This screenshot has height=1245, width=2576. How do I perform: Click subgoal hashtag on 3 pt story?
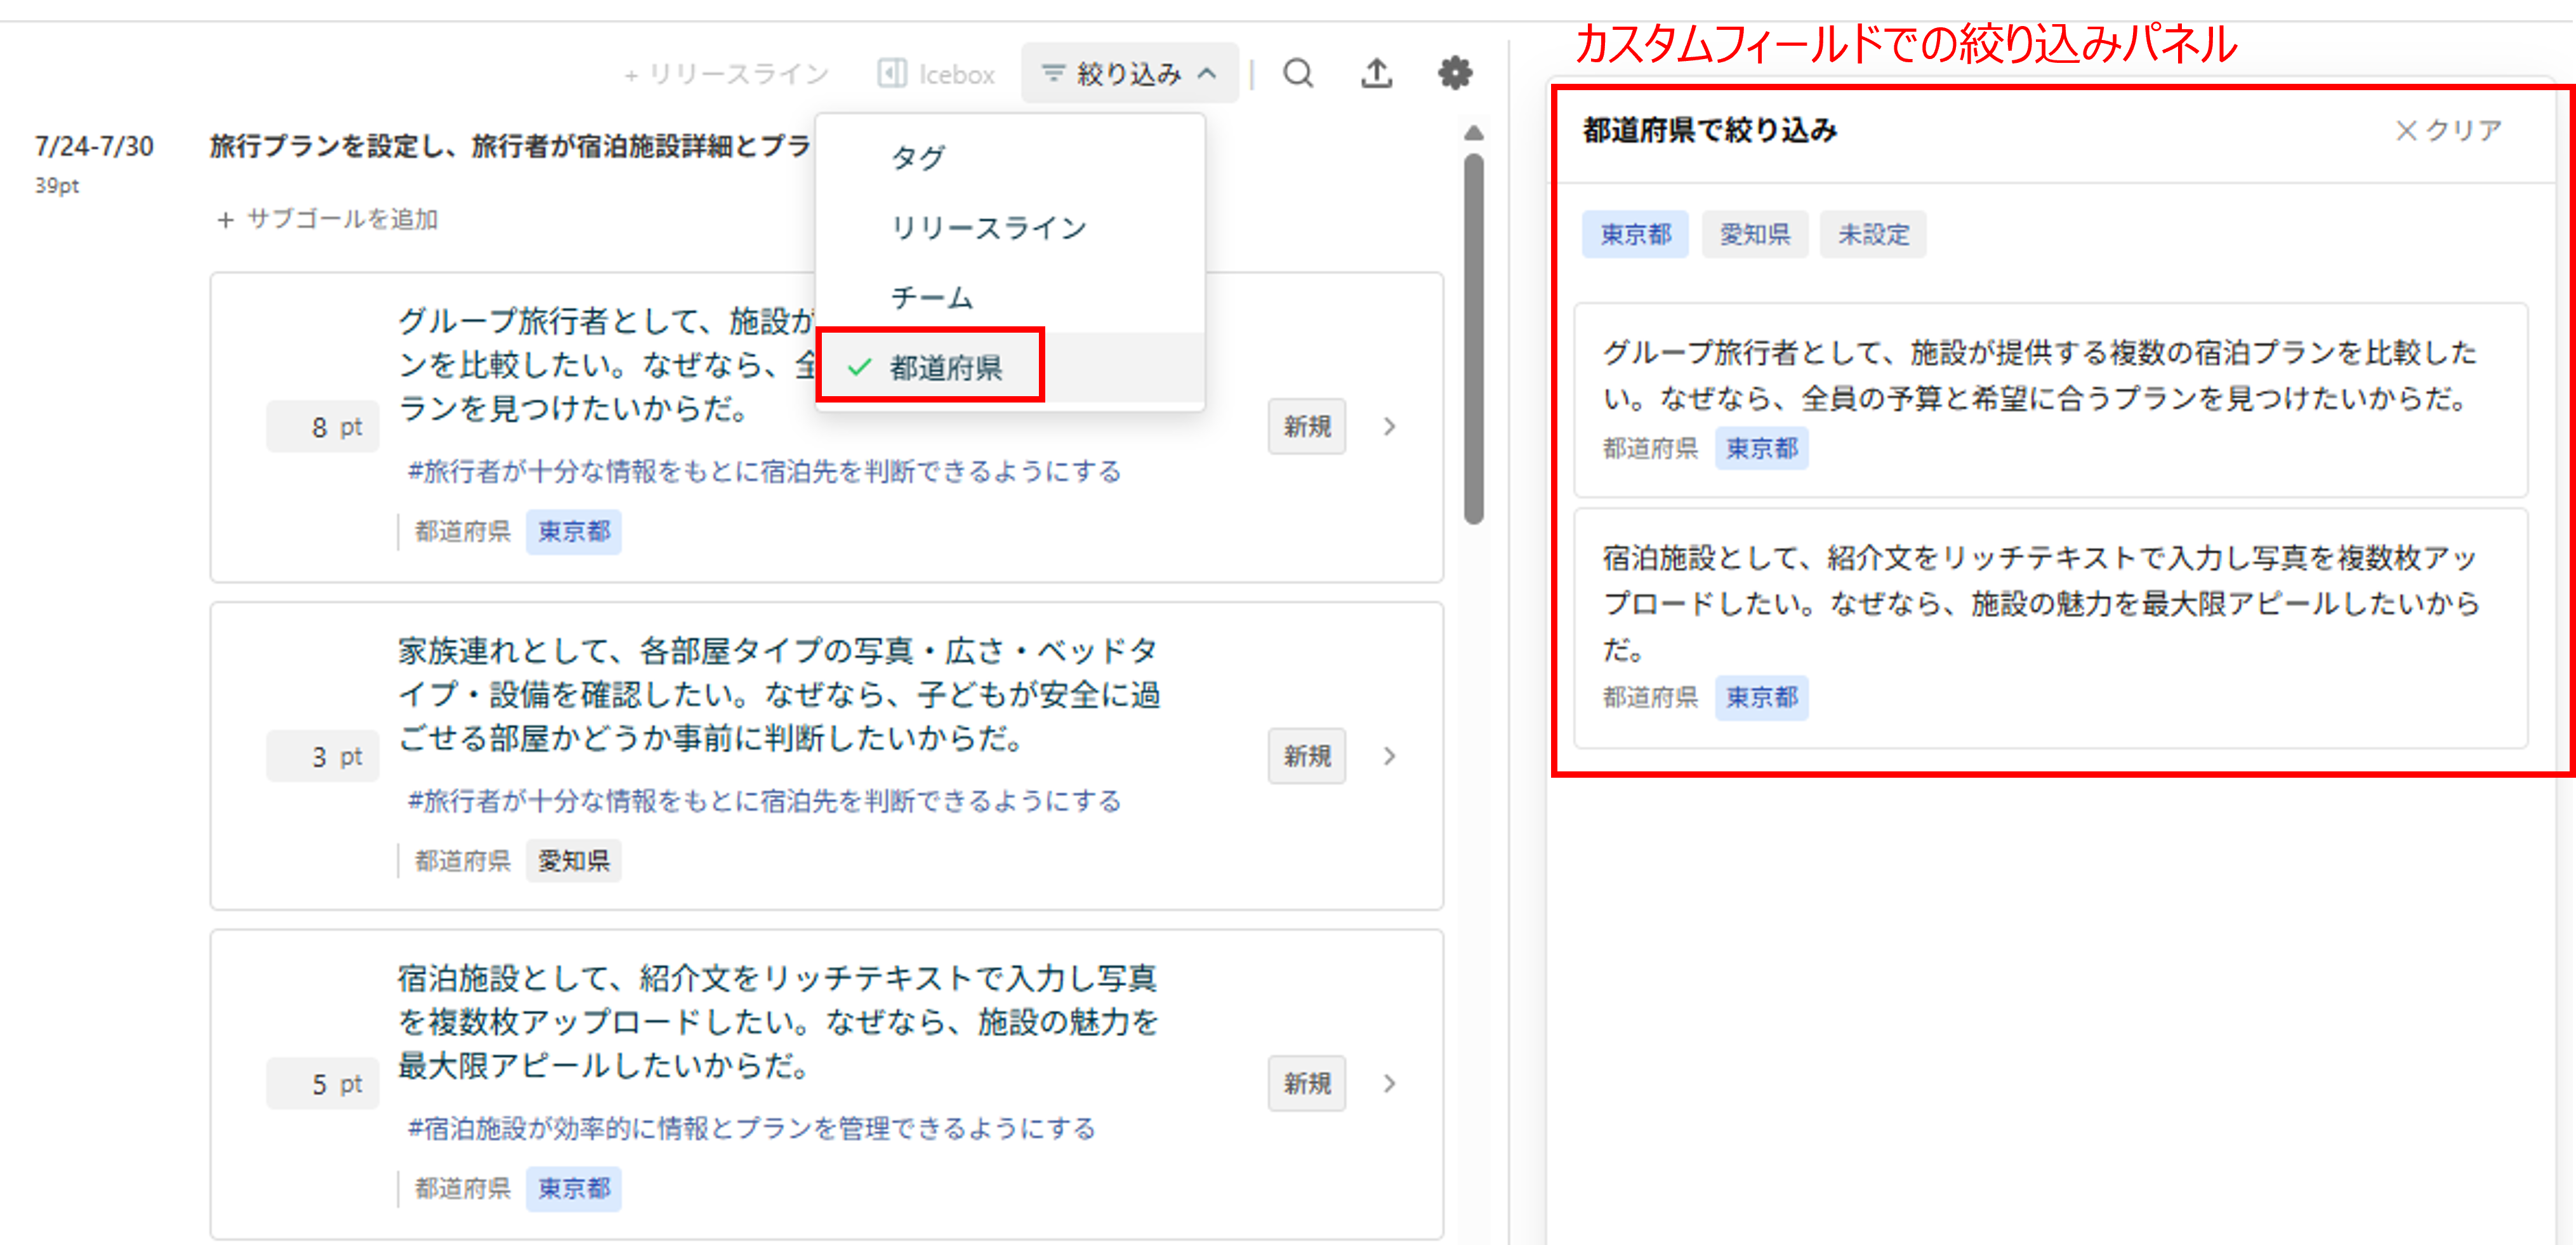[x=765, y=801]
